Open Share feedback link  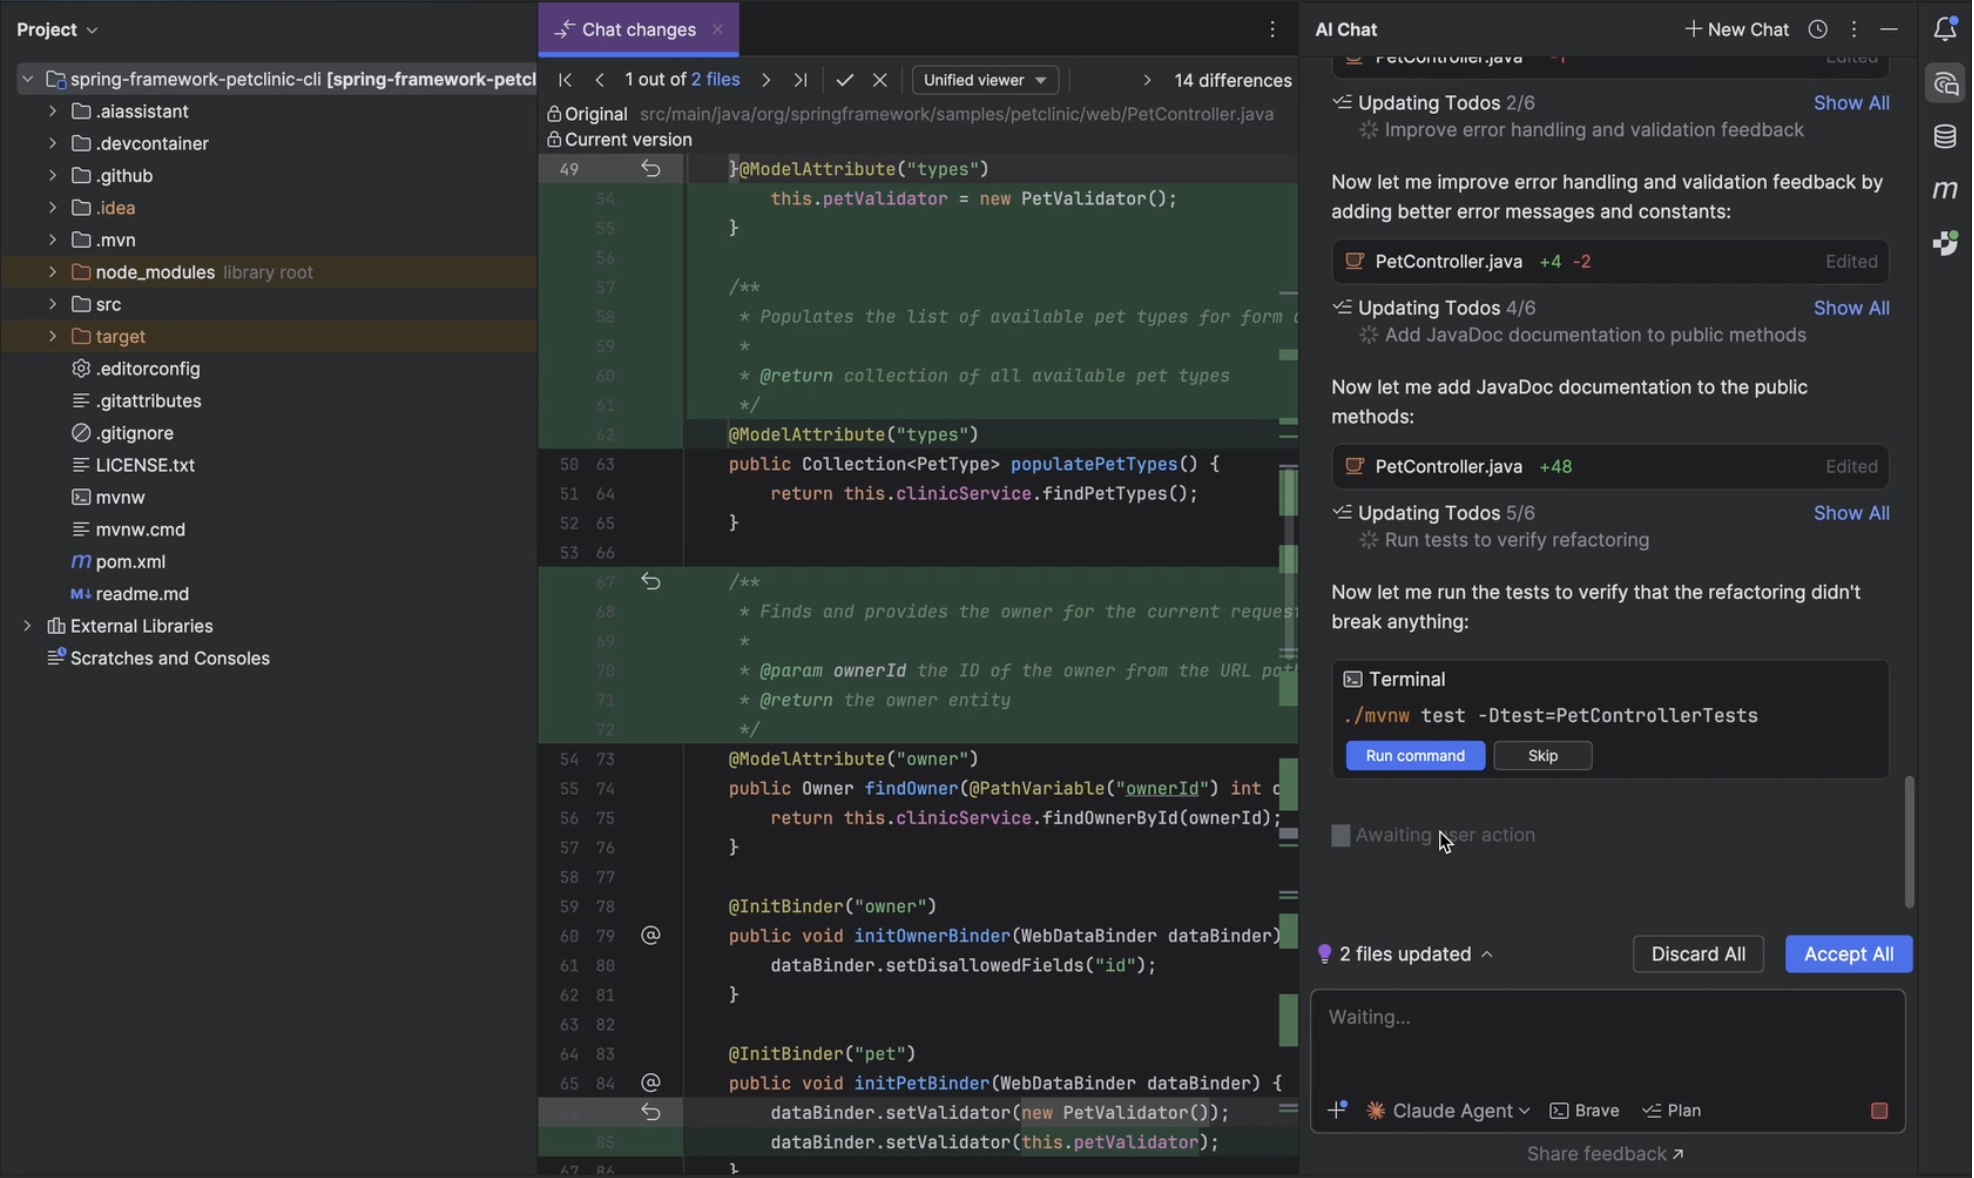click(x=1606, y=1154)
